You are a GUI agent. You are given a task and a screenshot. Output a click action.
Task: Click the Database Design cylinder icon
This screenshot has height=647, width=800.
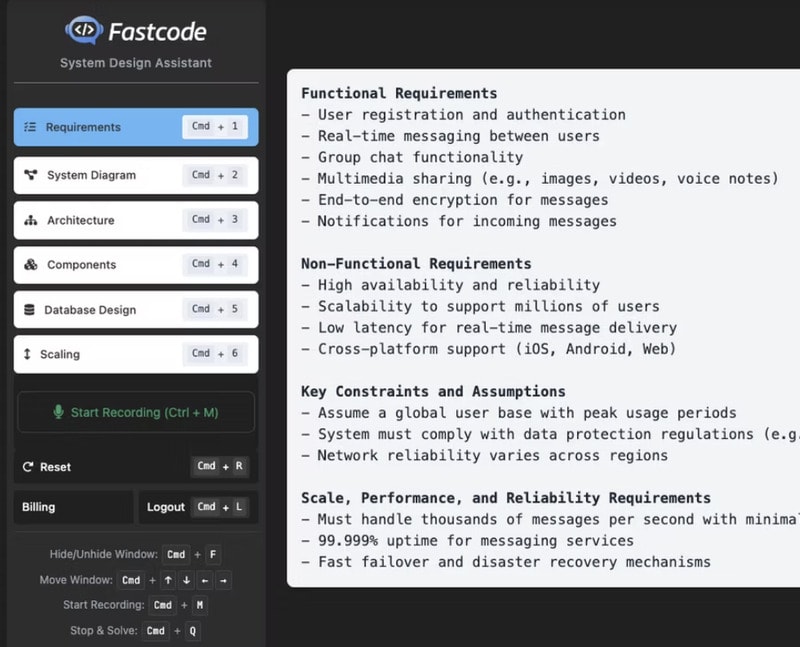[28, 310]
